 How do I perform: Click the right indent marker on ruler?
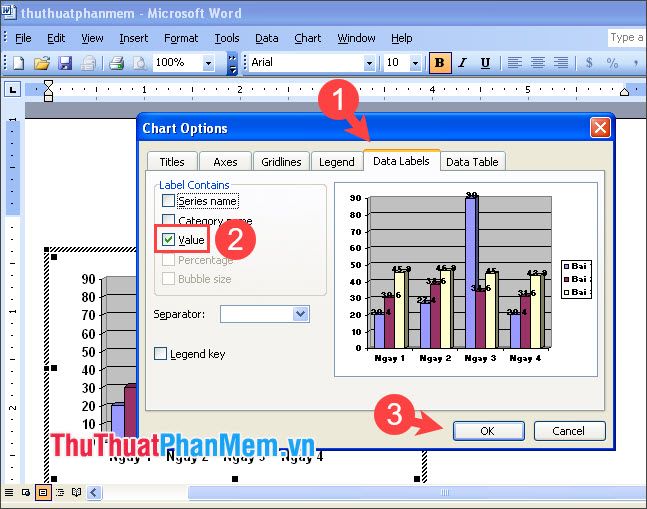(x=624, y=92)
